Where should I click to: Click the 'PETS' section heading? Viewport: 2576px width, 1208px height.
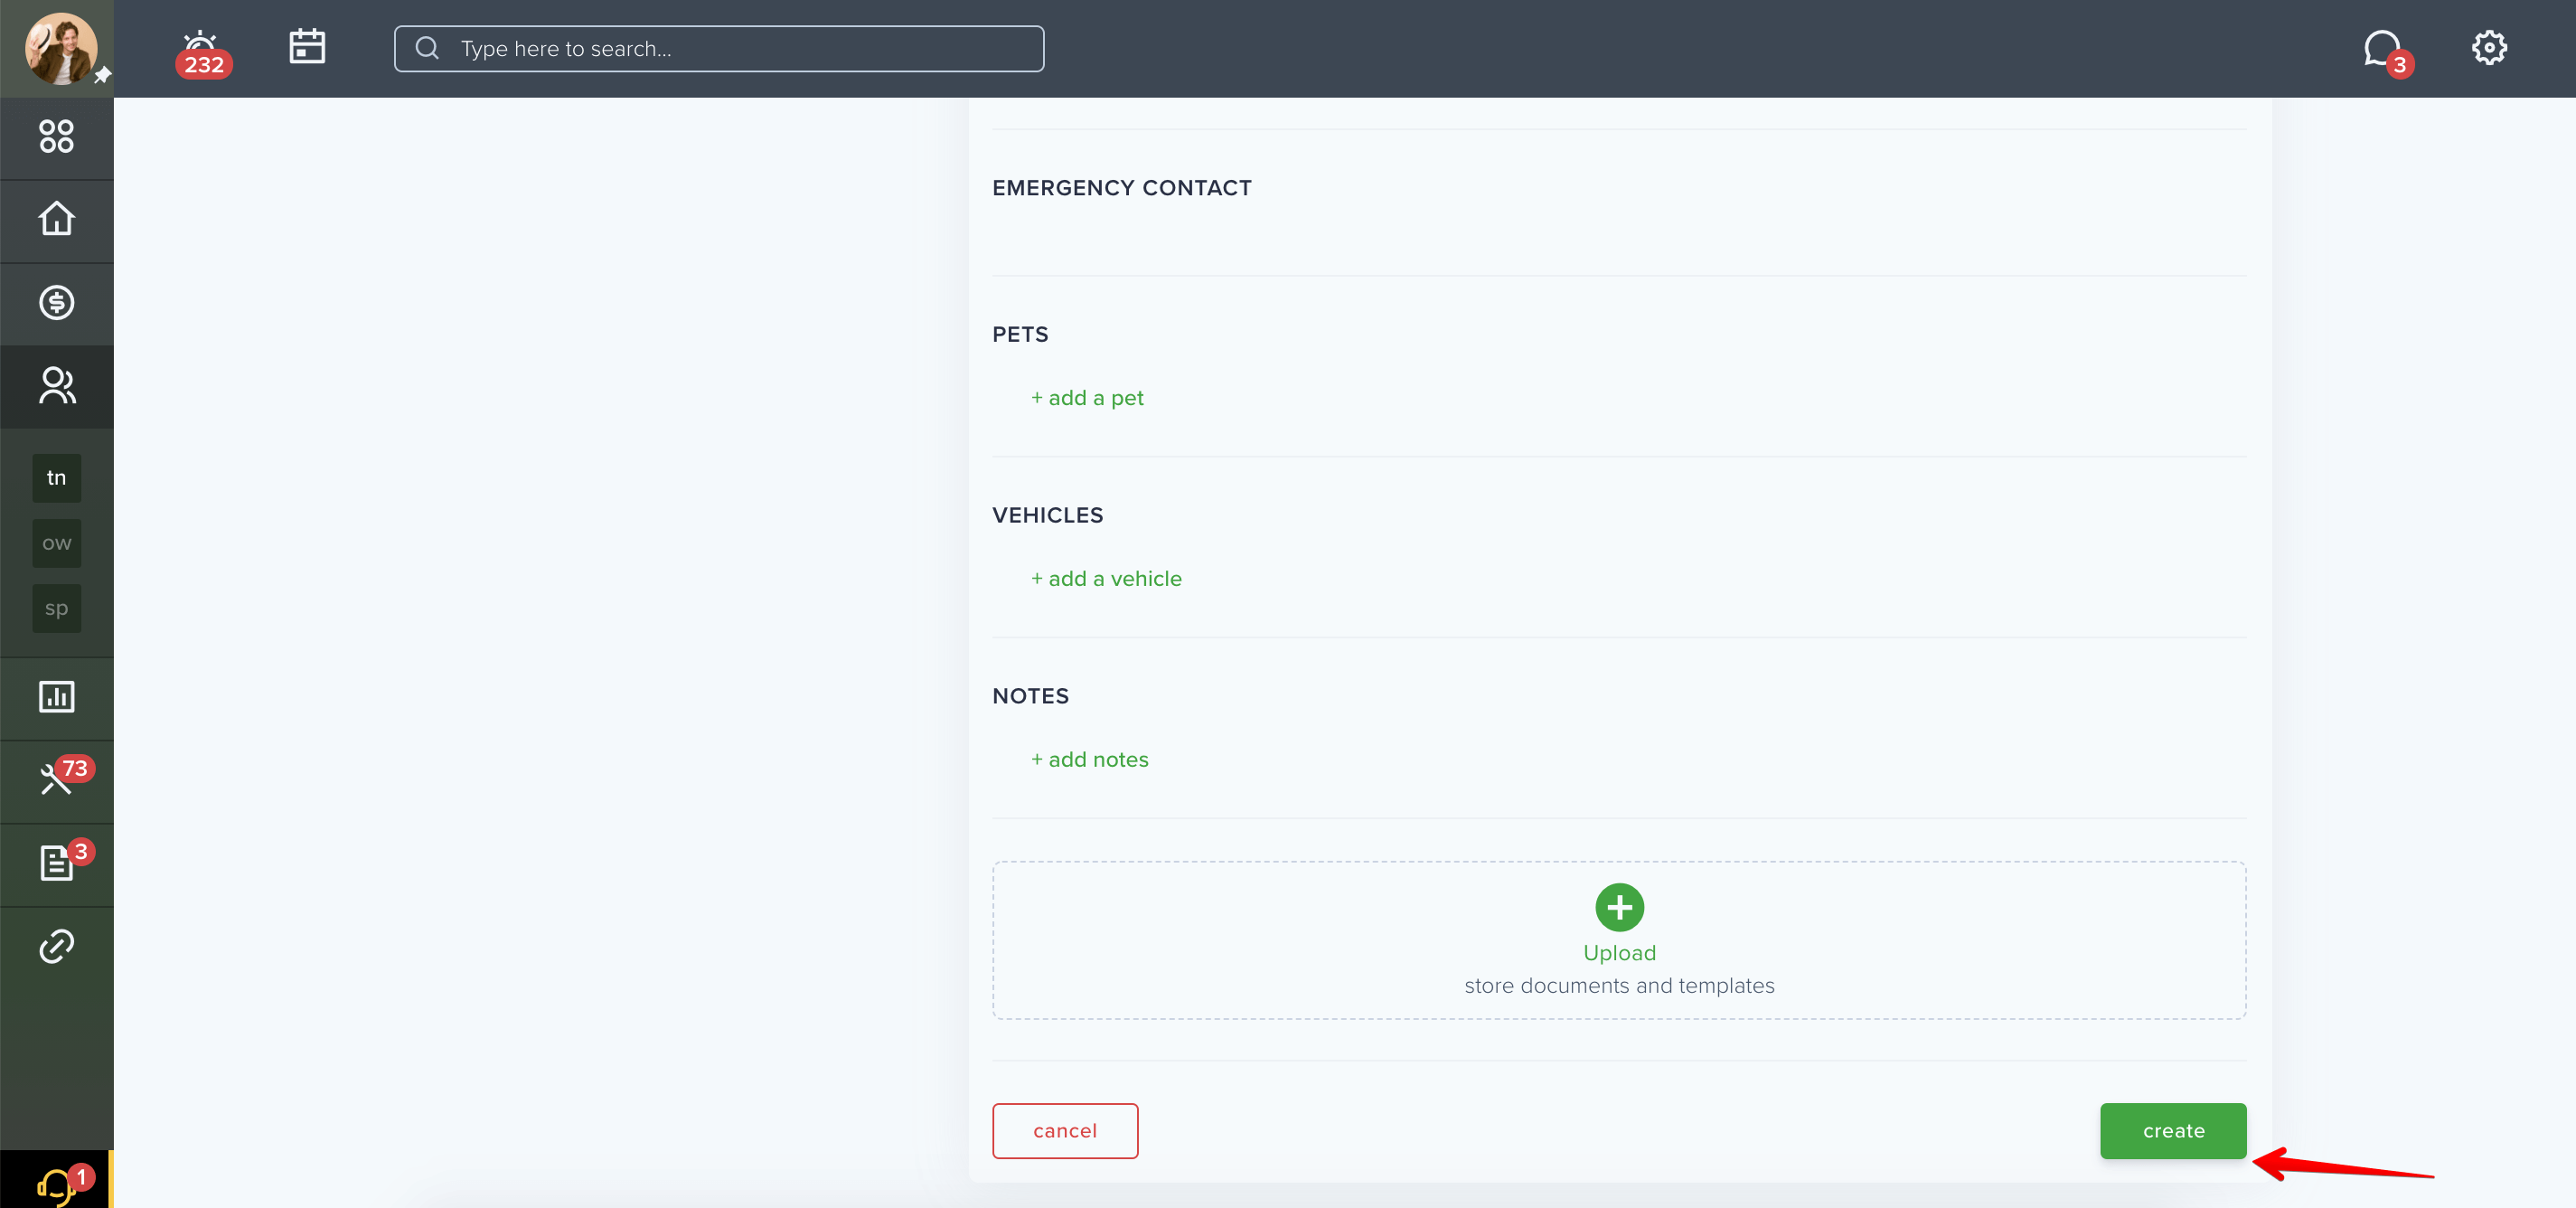tap(1020, 335)
